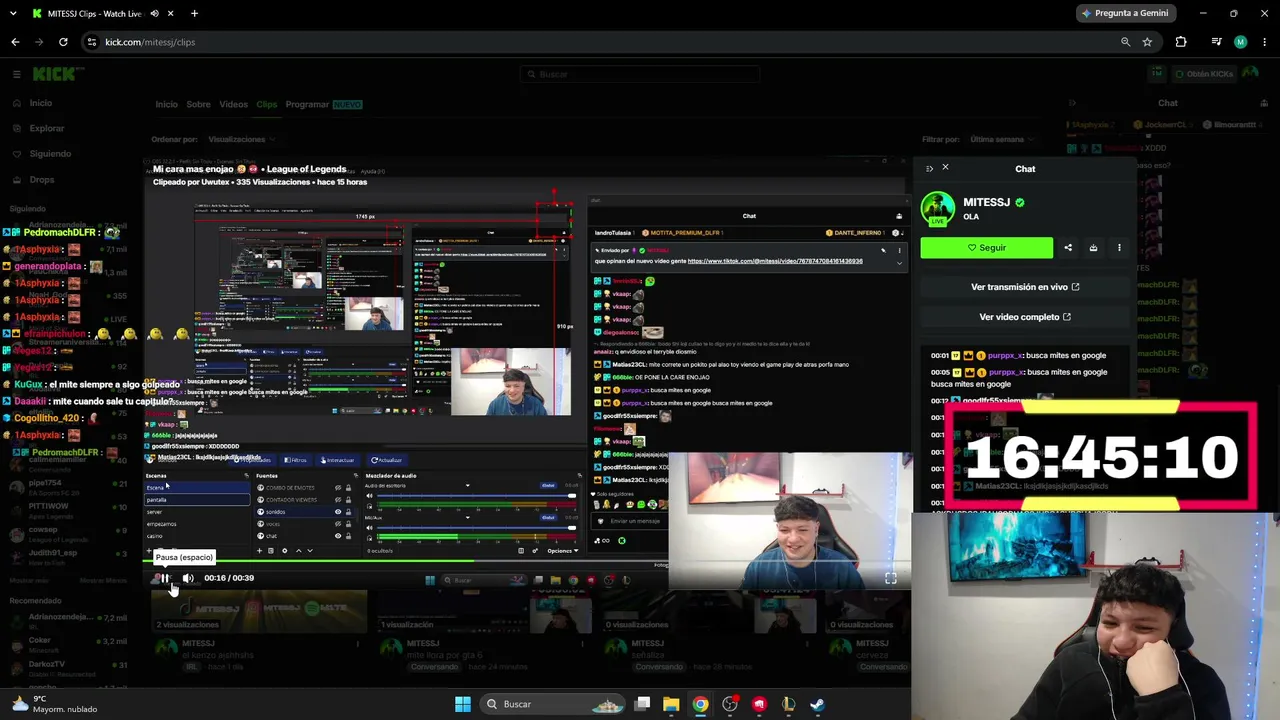Open Siguiendo in Kick sidebar
The width and height of the screenshot is (1280, 720).
(x=50, y=154)
